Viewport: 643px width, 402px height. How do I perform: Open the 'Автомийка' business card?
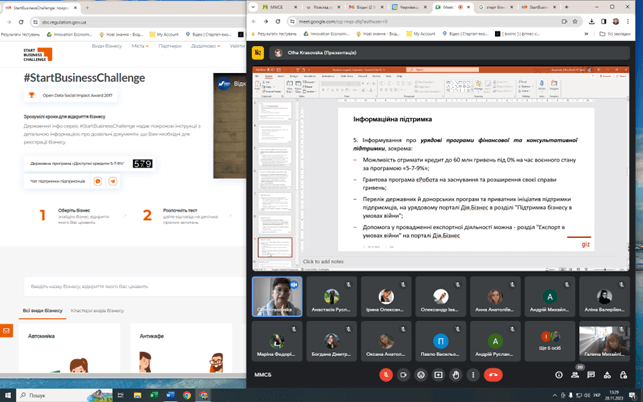coord(70,348)
